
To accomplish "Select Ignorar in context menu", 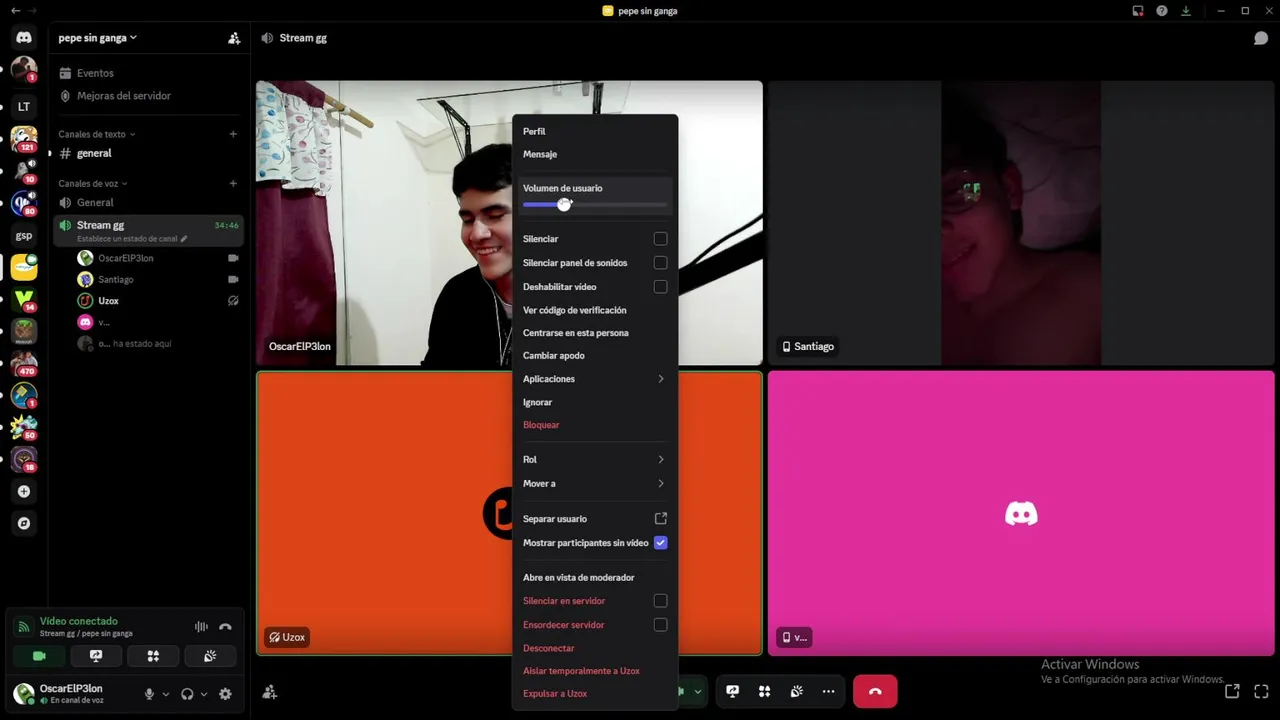I will point(594,402).
